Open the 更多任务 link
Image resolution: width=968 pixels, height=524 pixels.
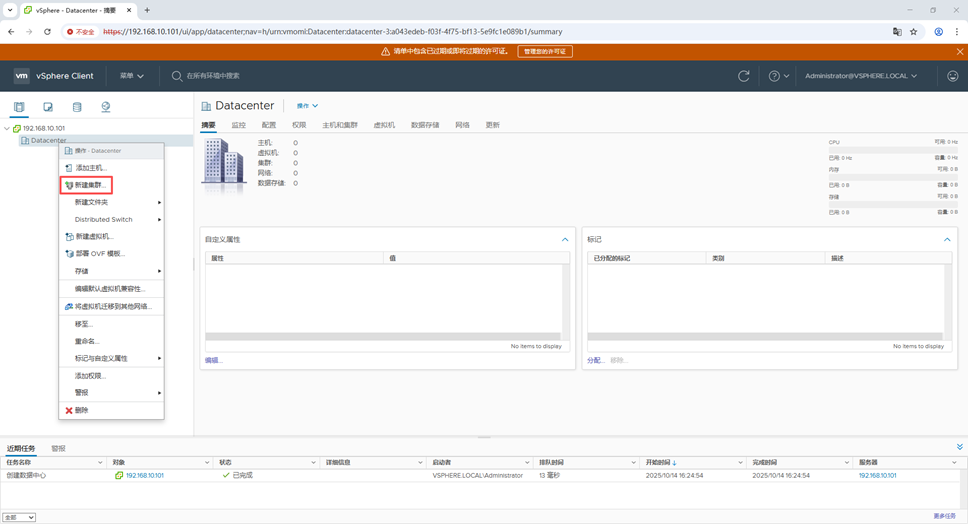[944, 516]
